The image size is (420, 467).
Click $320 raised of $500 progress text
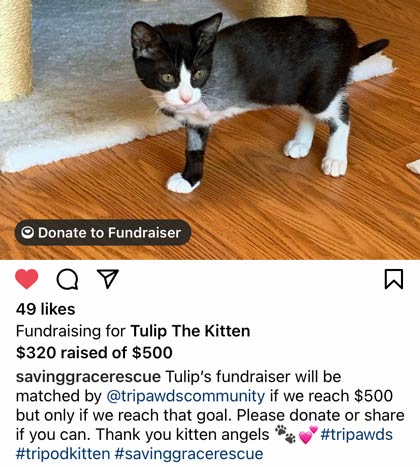(94, 353)
